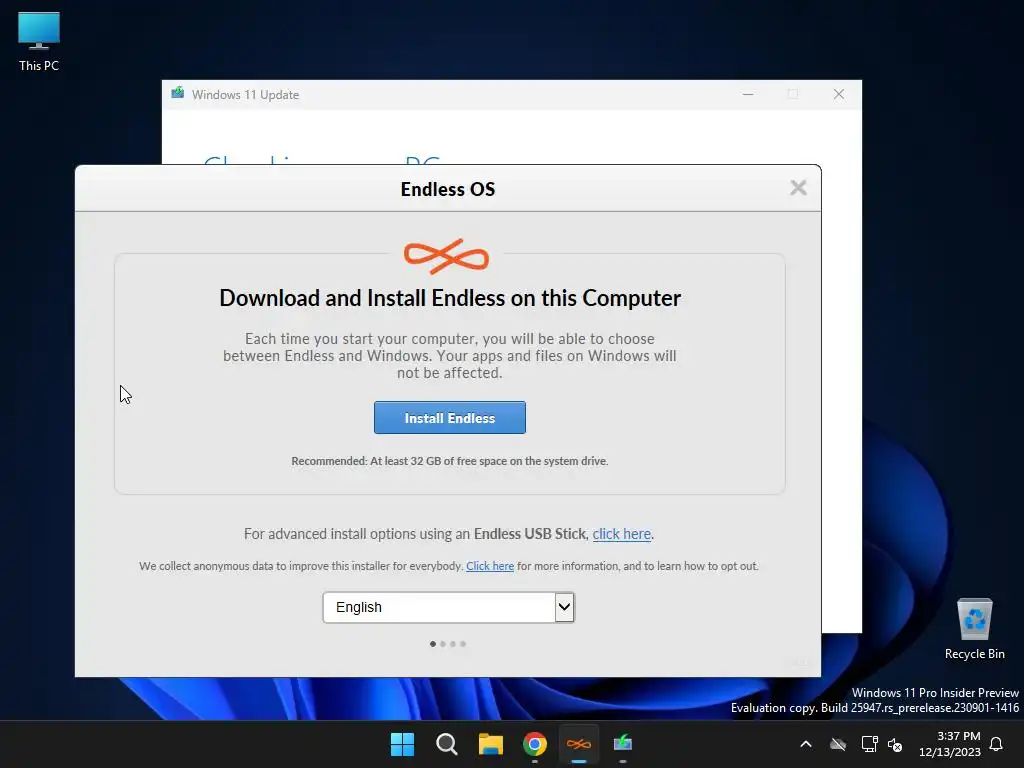This screenshot has height=768, width=1024.
Task: Click the language dropdown arrow
Action: [x=564, y=607]
